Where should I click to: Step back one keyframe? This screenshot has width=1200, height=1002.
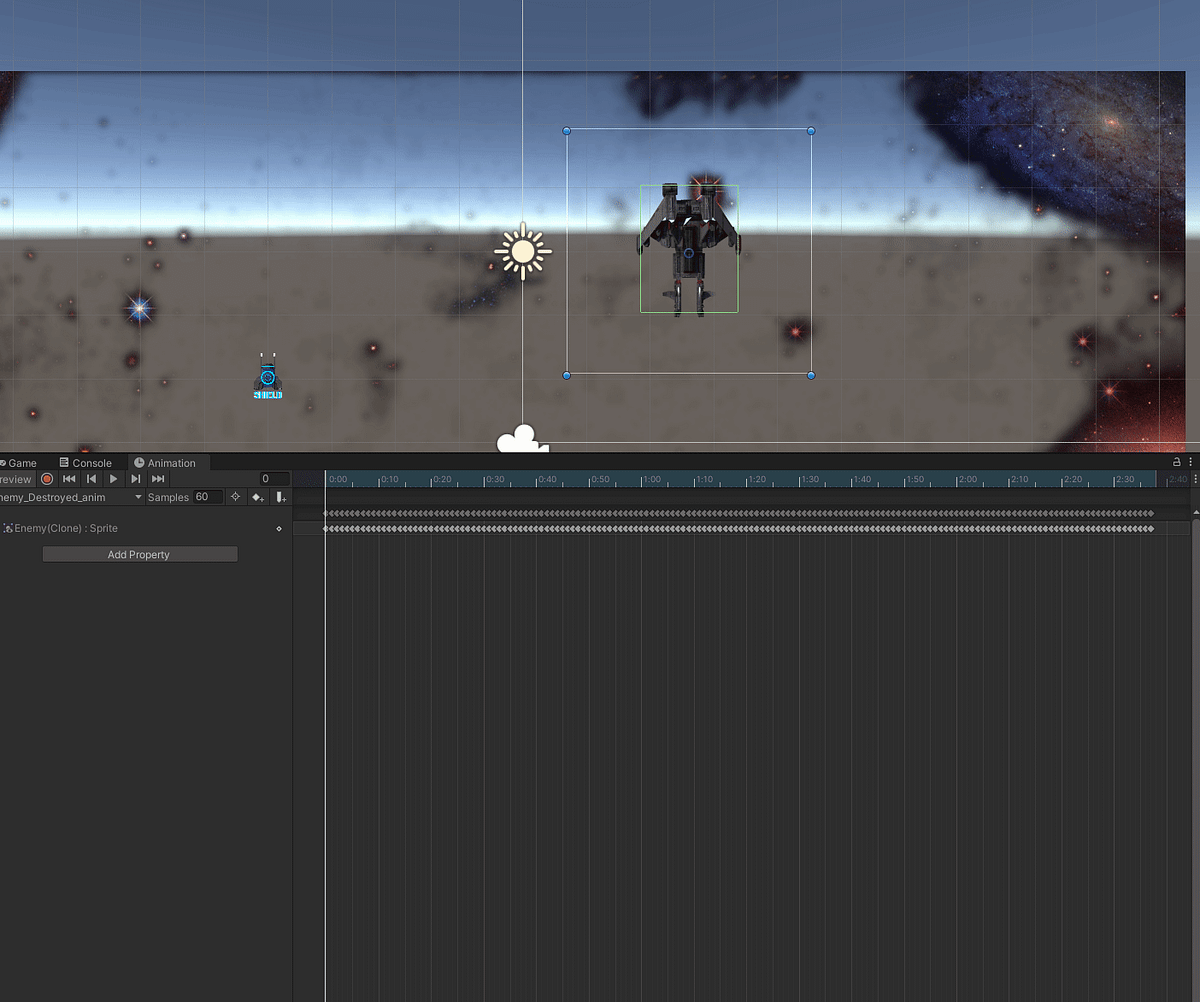tap(90, 479)
